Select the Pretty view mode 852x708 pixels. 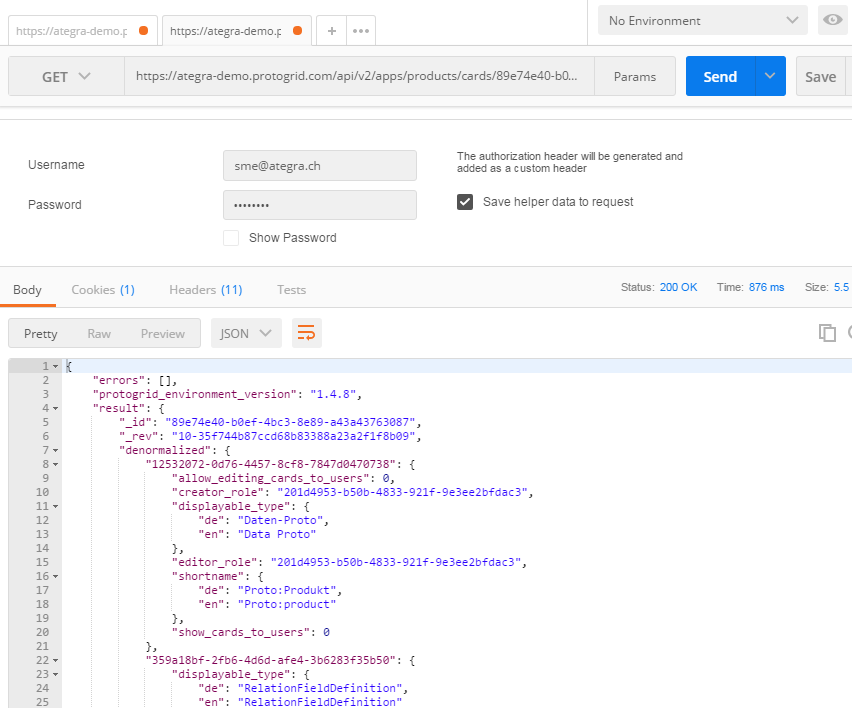click(41, 334)
